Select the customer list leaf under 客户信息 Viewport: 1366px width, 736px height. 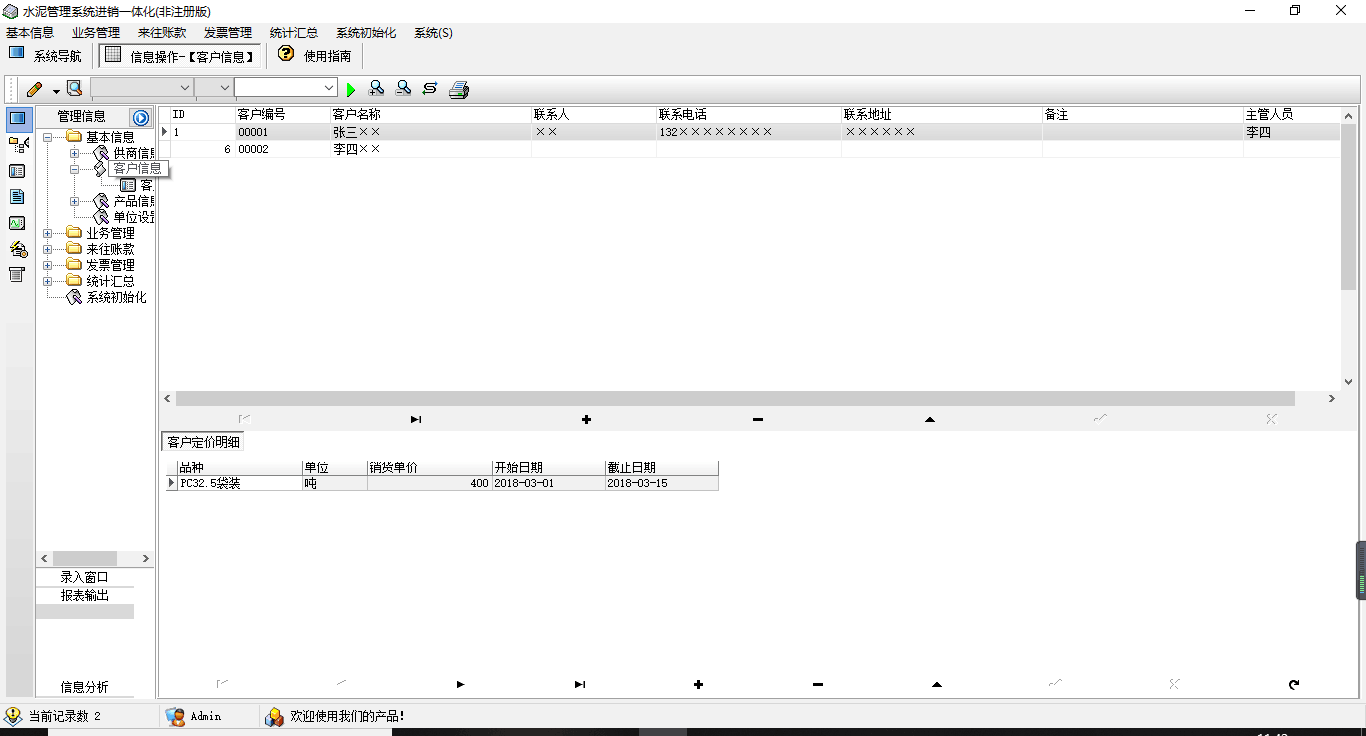pyautogui.click(x=137, y=185)
